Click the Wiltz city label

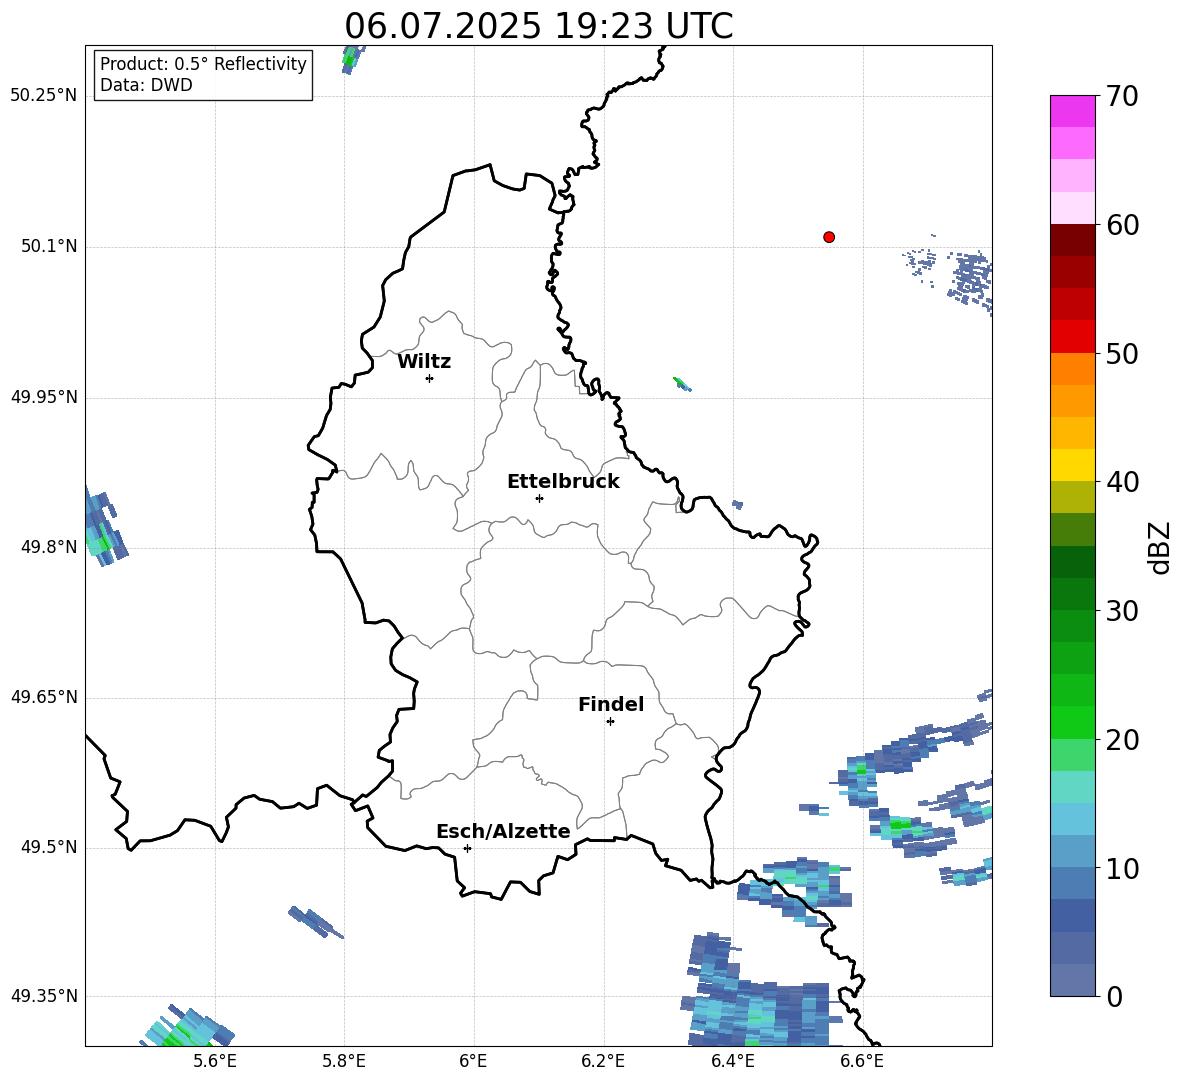[424, 362]
